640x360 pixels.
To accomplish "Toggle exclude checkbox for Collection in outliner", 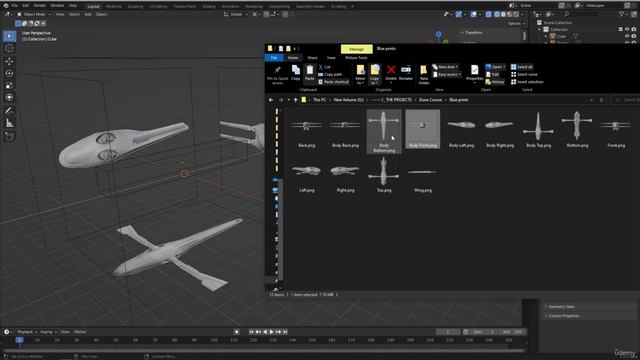I will [621, 29].
